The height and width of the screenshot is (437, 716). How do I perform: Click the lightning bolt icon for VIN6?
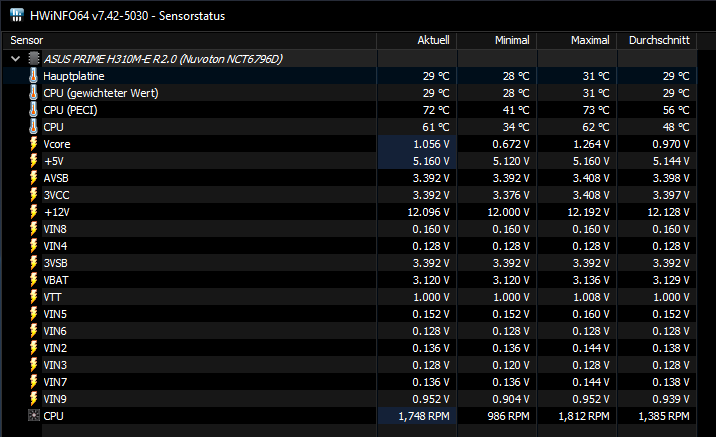pyautogui.click(x=33, y=331)
